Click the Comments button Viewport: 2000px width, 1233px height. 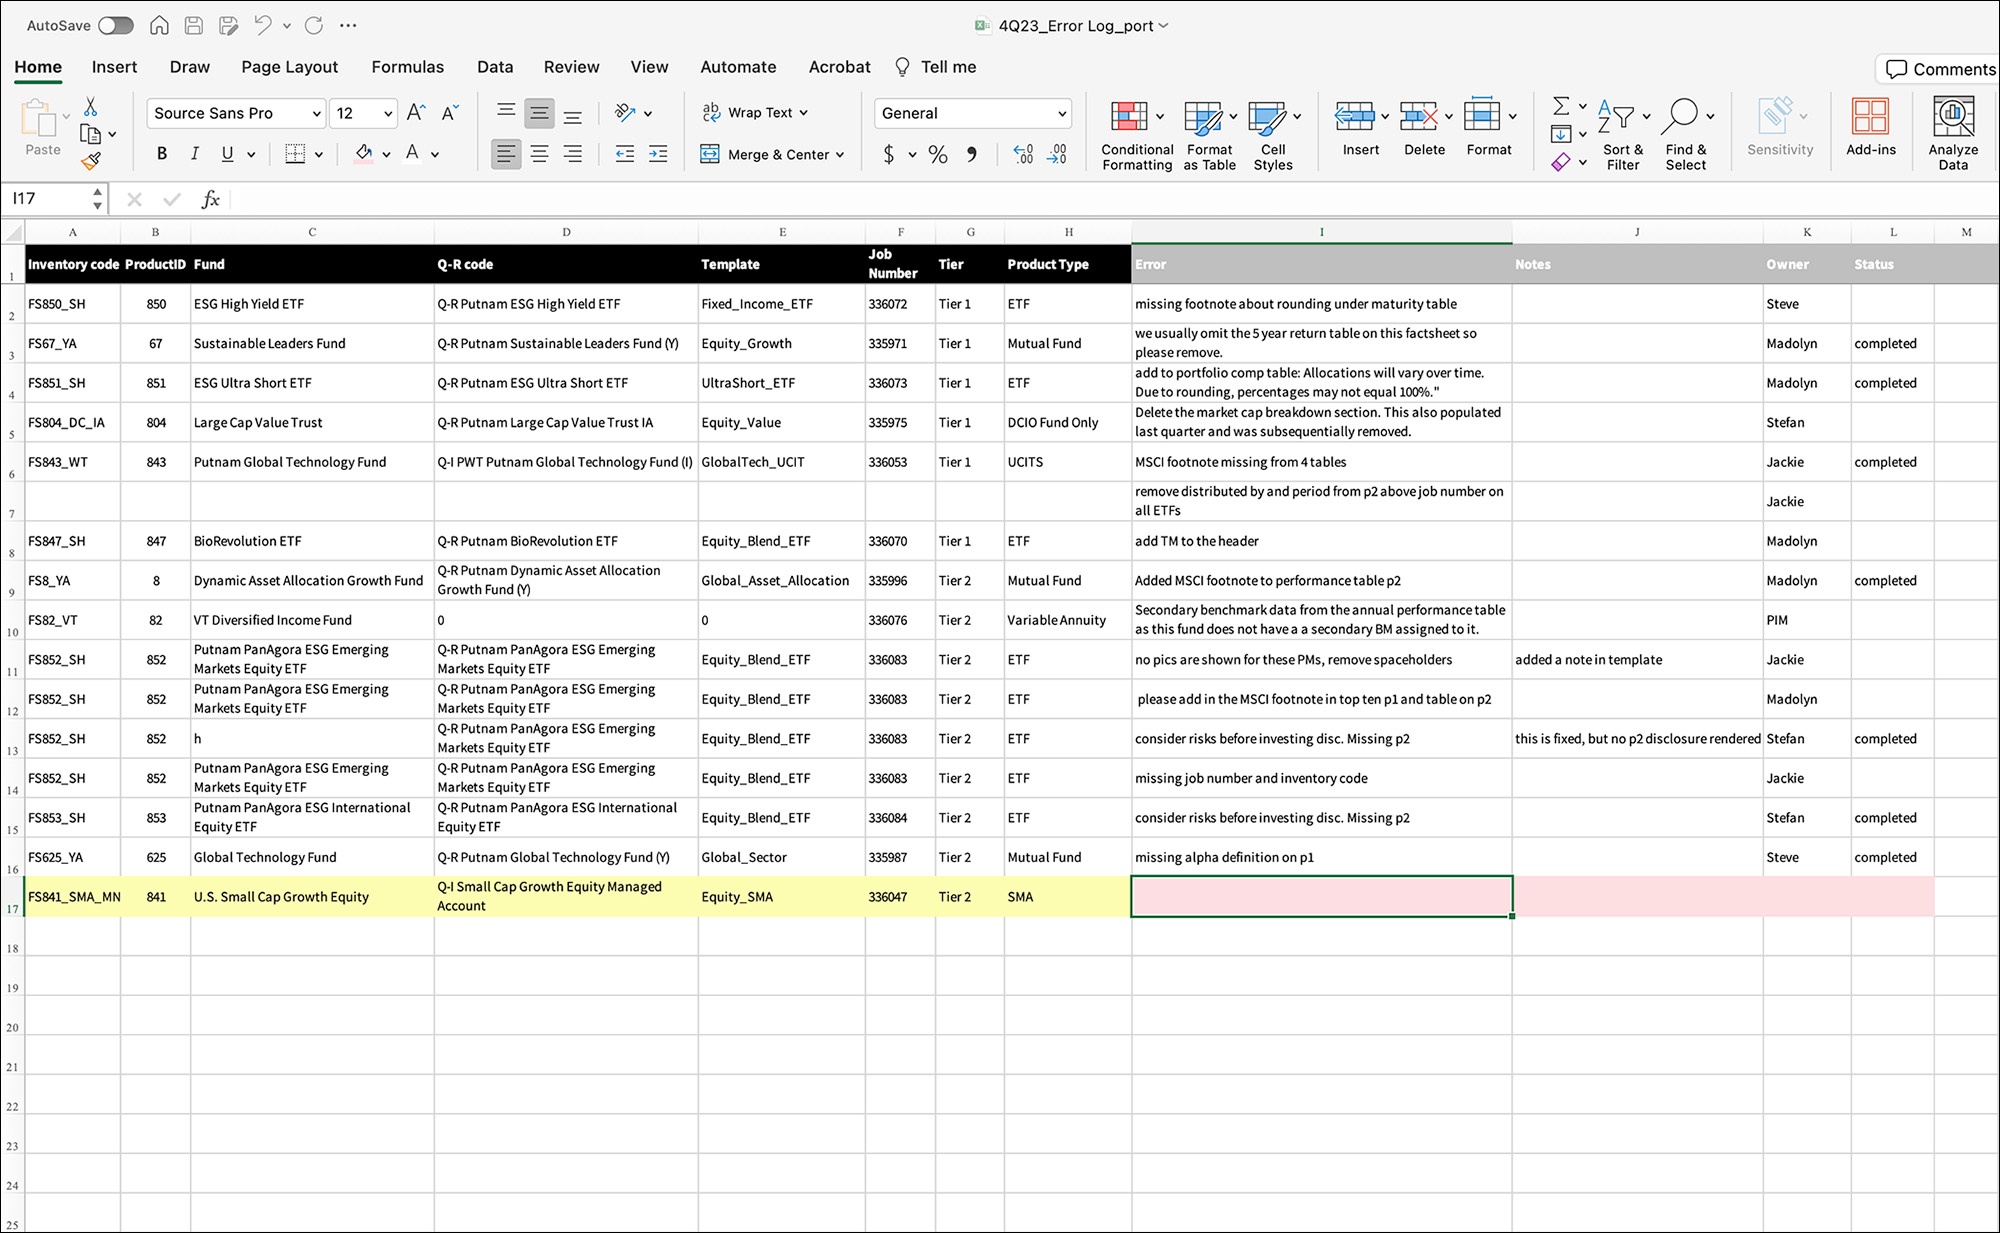(x=1939, y=69)
